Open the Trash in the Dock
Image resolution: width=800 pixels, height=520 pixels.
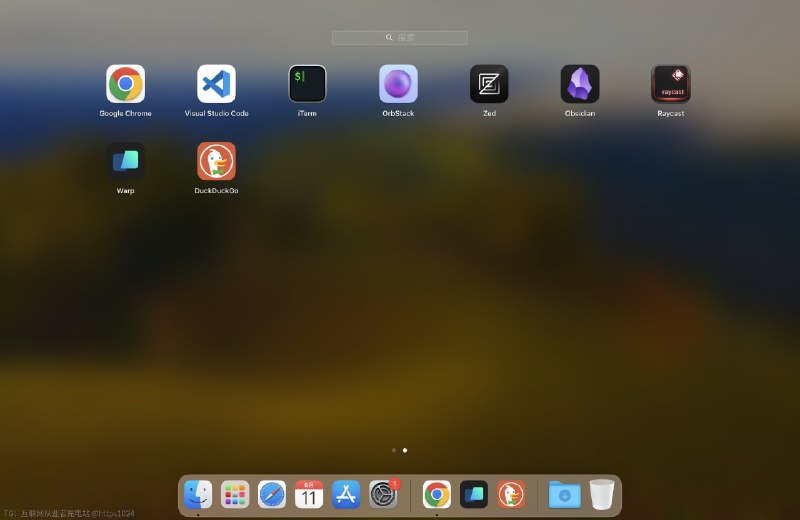coord(602,494)
